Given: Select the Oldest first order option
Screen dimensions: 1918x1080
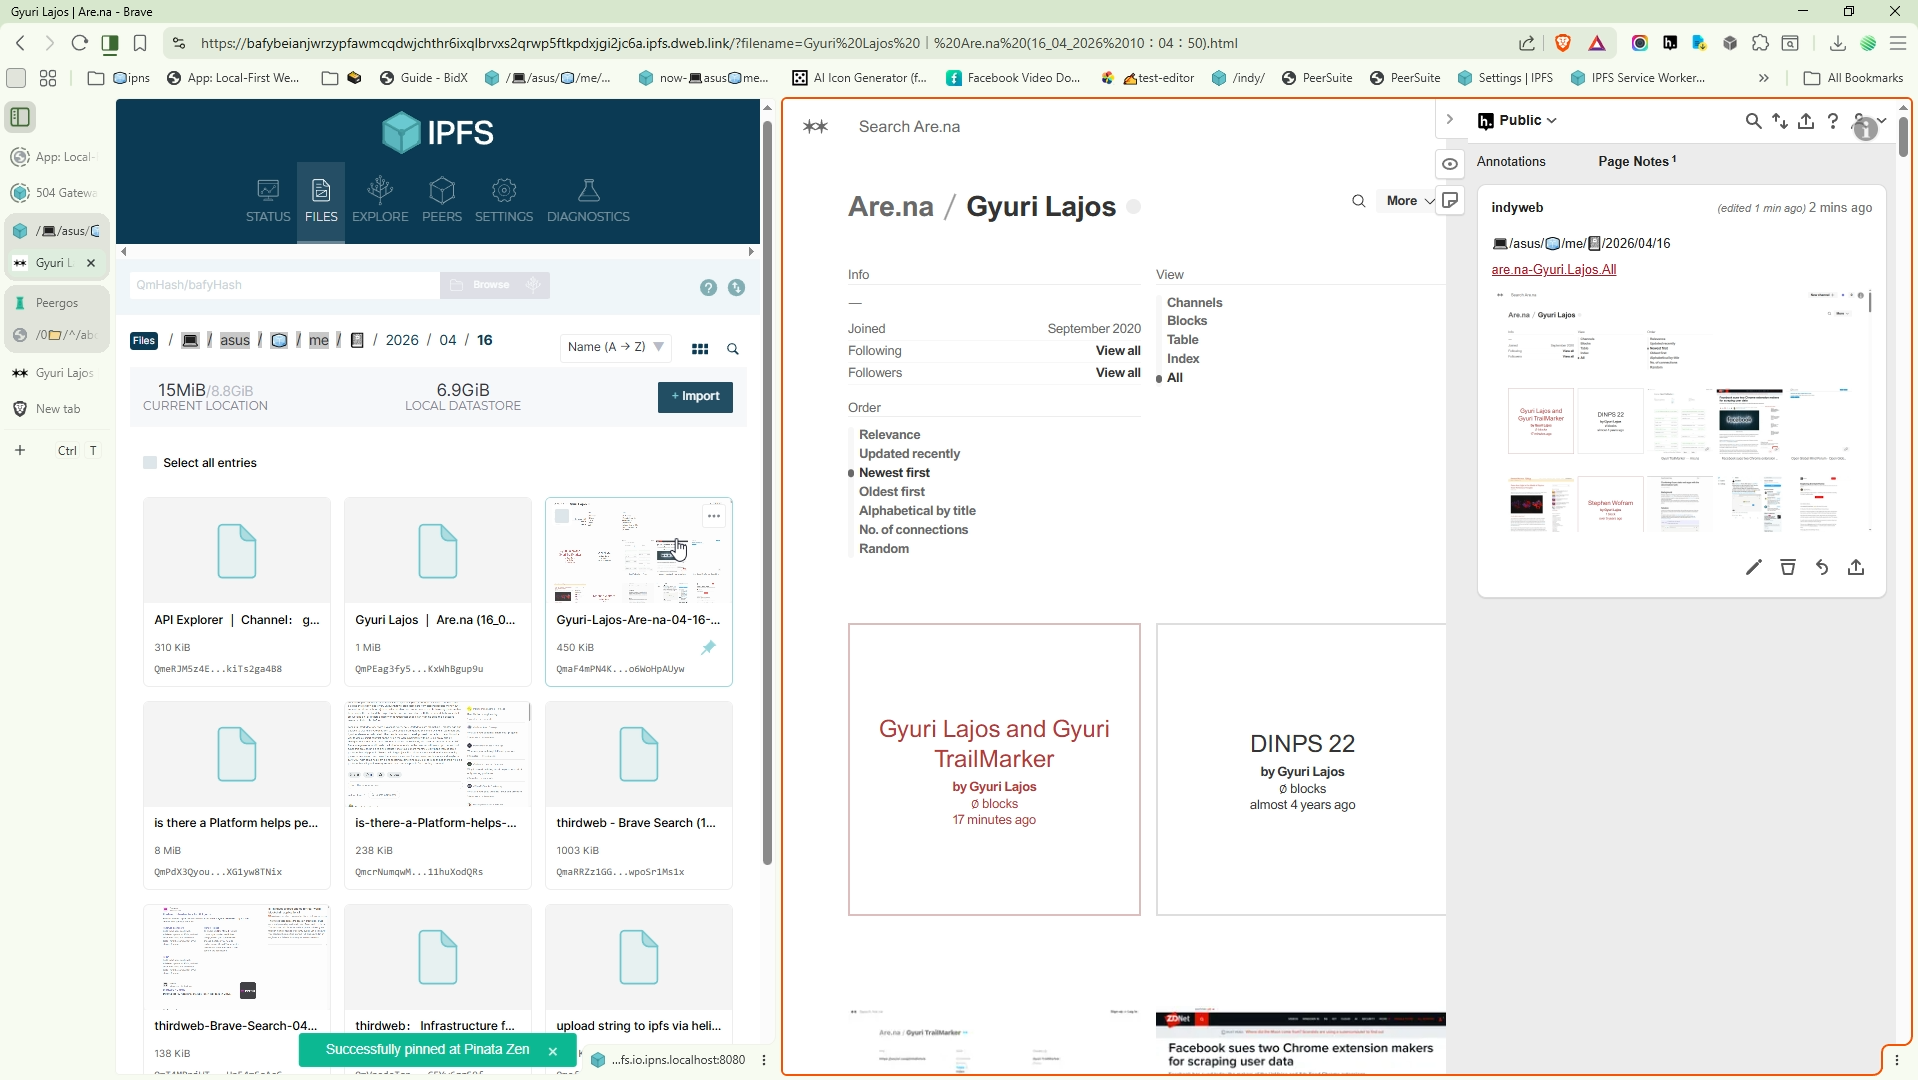Looking at the screenshot, I should [x=892, y=492].
